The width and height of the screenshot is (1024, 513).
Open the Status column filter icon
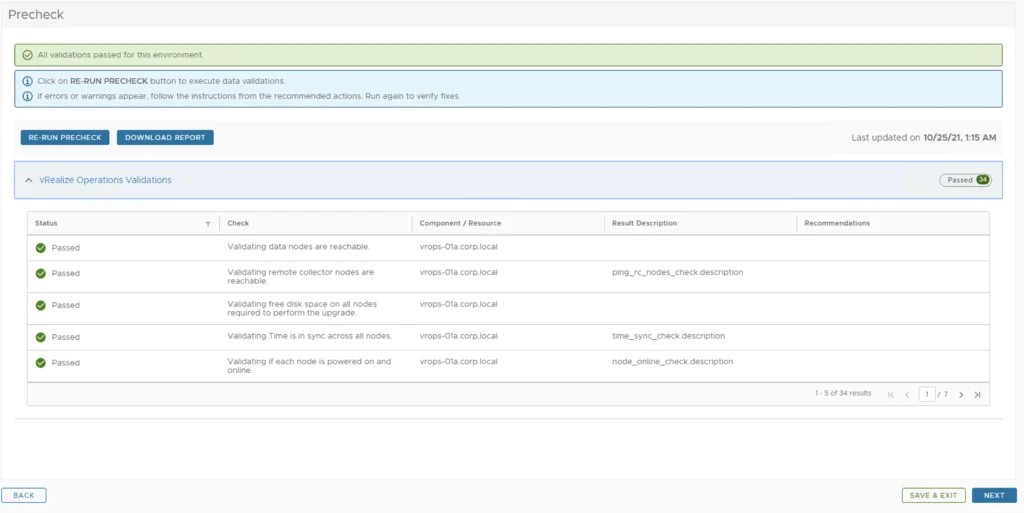[208, 224]
